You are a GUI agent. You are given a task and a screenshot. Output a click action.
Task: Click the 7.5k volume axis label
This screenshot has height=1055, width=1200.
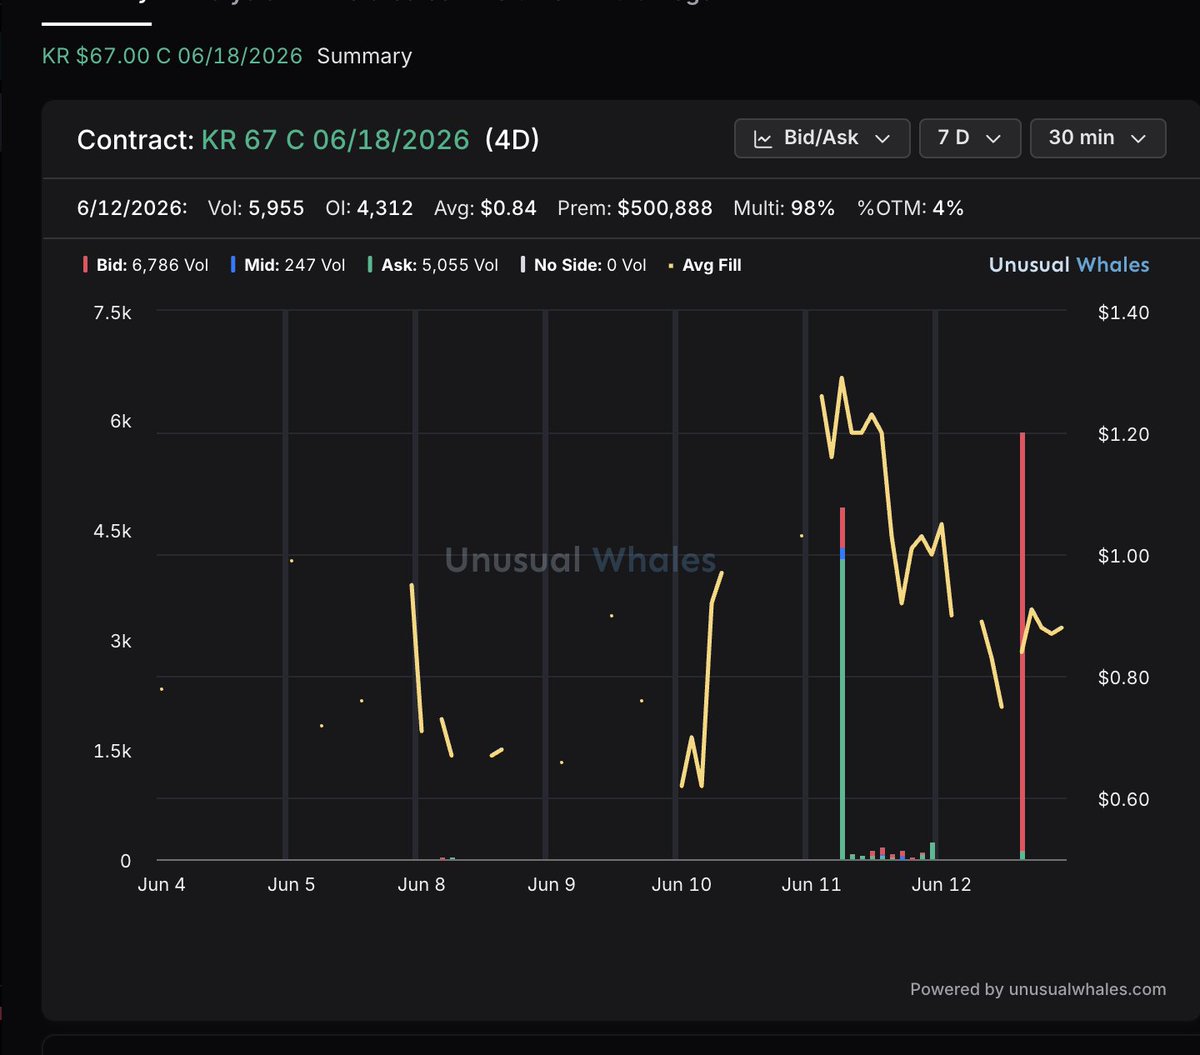[x=112, y=313]
